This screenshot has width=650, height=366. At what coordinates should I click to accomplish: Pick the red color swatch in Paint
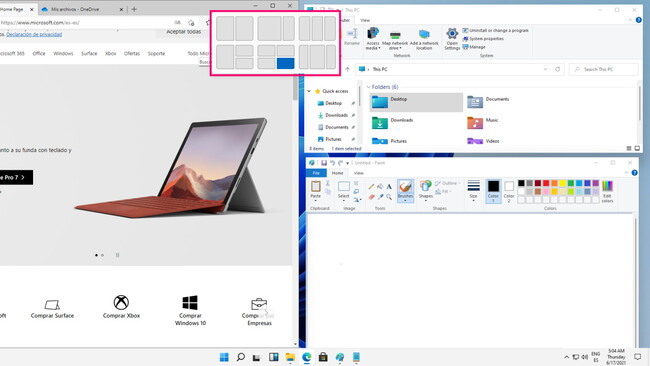coord(546,183)
